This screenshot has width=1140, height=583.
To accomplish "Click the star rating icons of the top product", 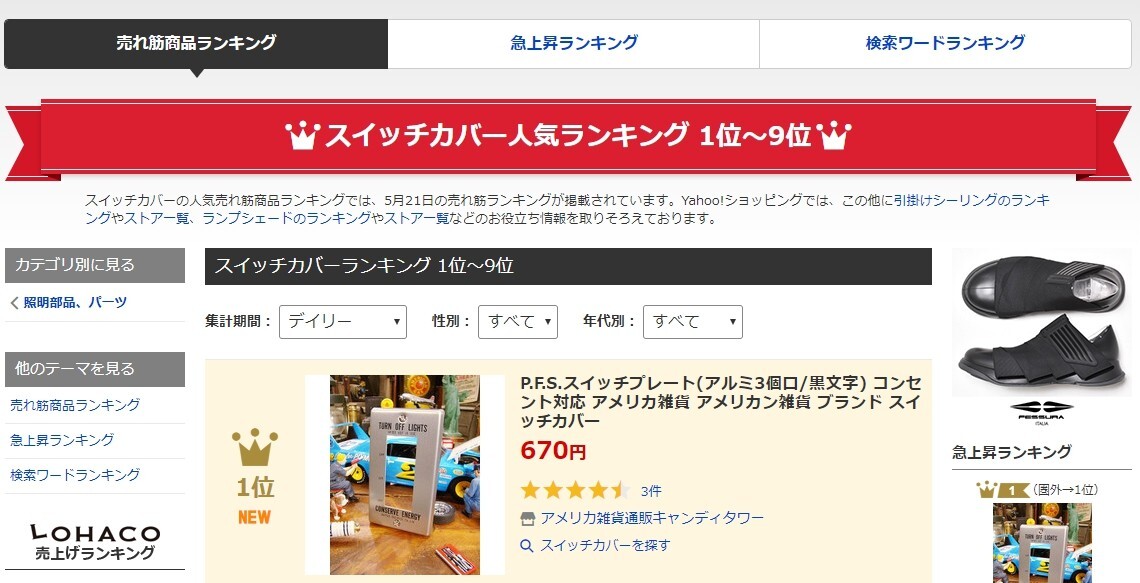I will pos(576,490).
